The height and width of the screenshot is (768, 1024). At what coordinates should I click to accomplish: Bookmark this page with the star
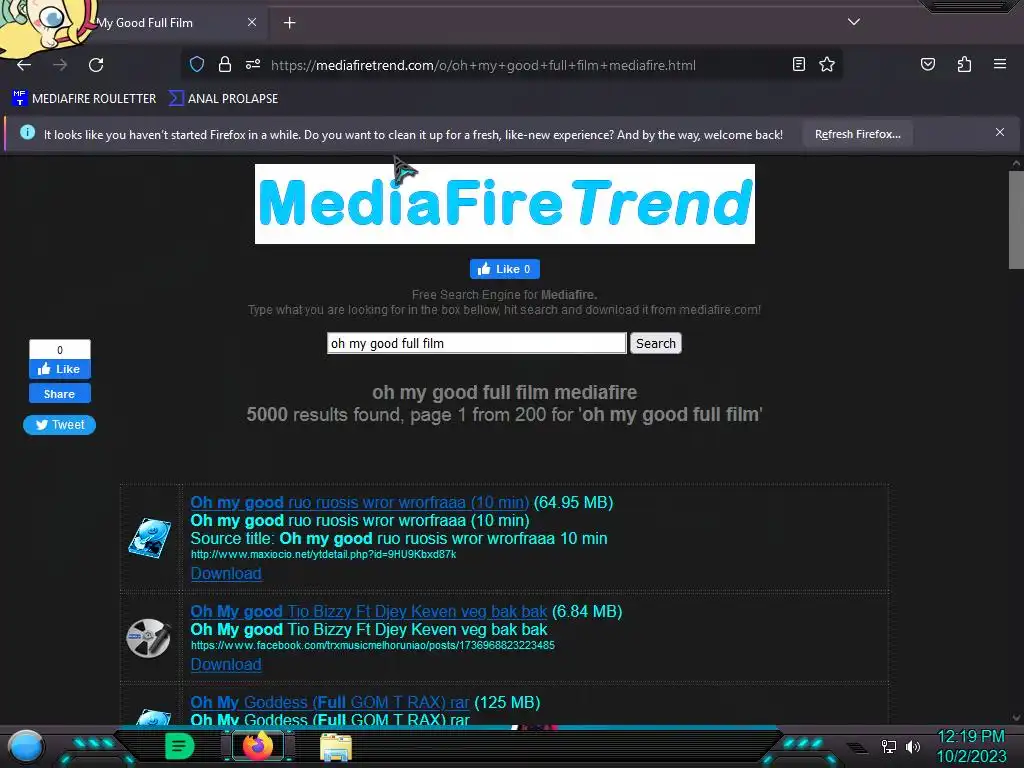pyautogui.click(x=827, y=64)
